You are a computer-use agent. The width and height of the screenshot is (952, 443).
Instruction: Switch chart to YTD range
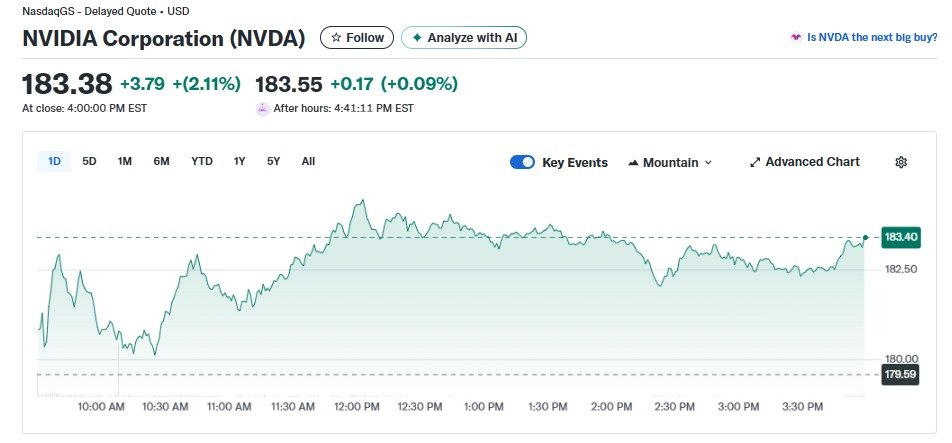202,161
